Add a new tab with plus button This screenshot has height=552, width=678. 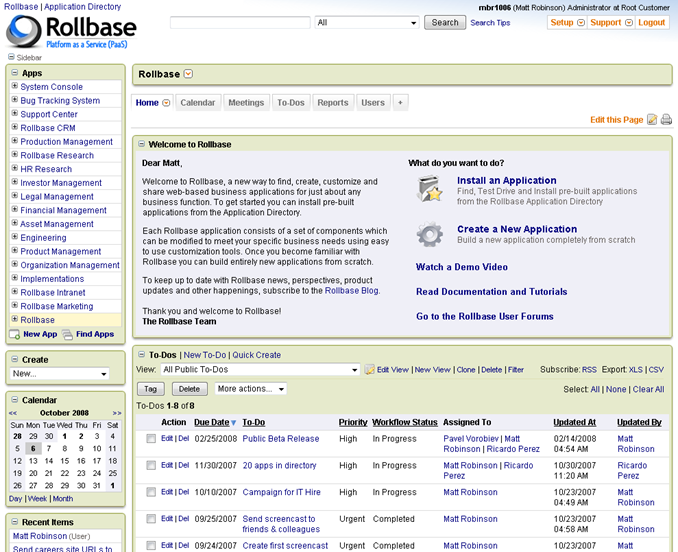(400, 102)
